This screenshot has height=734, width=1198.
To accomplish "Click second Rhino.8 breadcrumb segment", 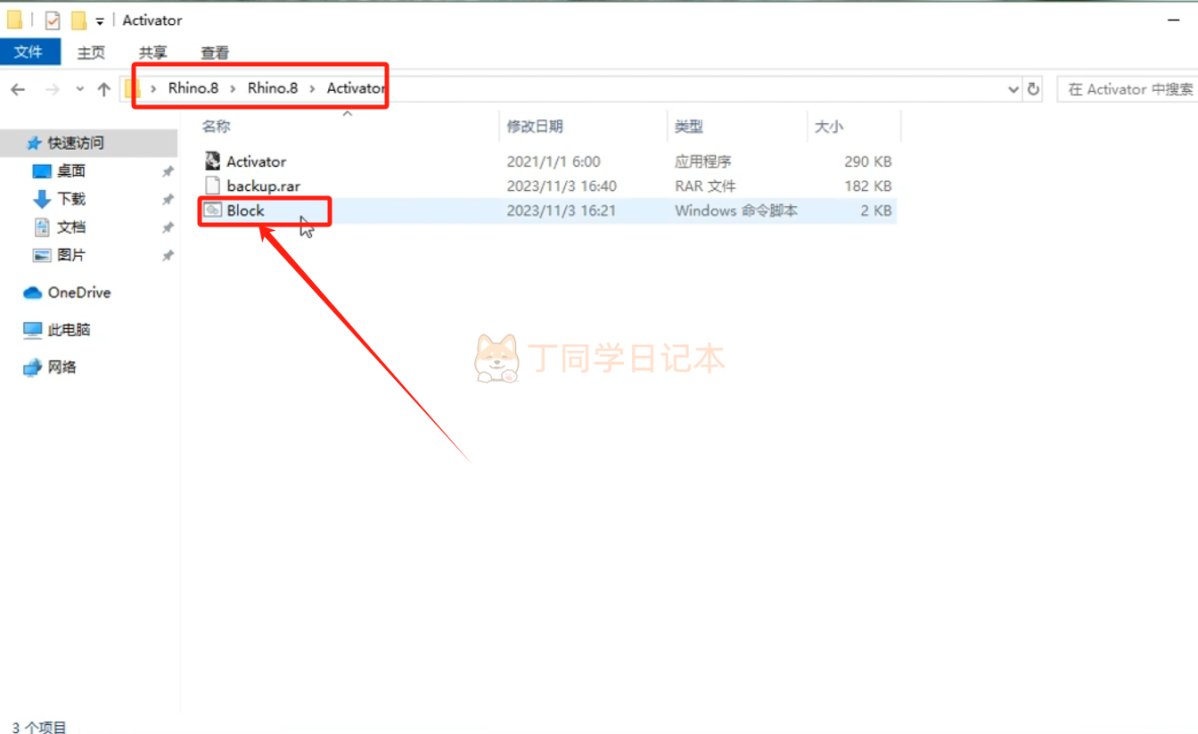I will tap(273, 88).
